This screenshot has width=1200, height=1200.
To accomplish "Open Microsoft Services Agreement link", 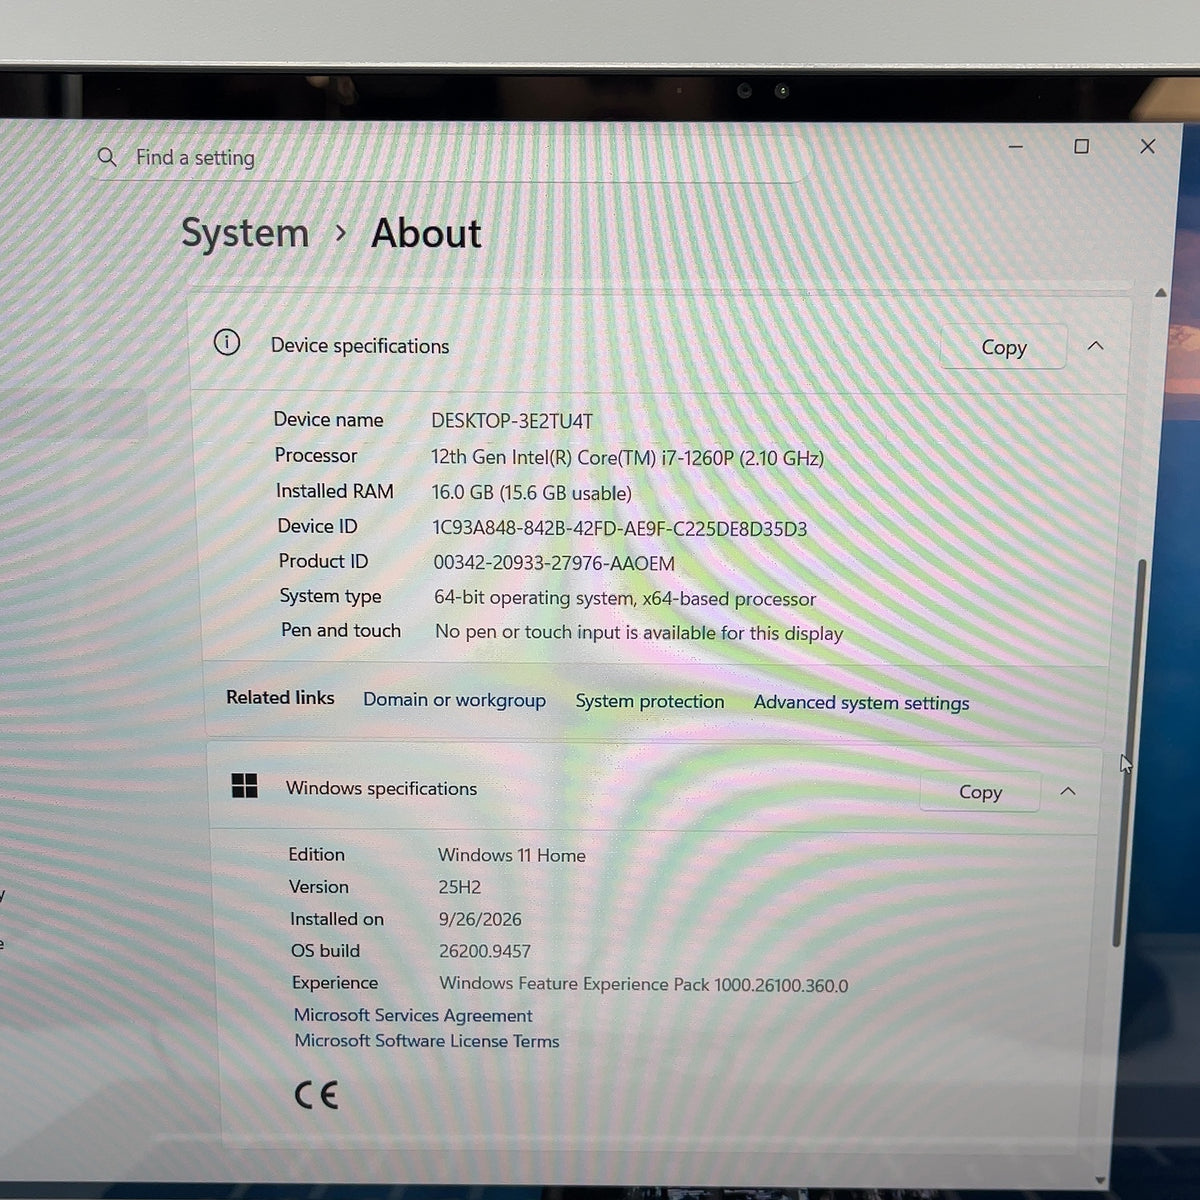I will coord(413,1015).
